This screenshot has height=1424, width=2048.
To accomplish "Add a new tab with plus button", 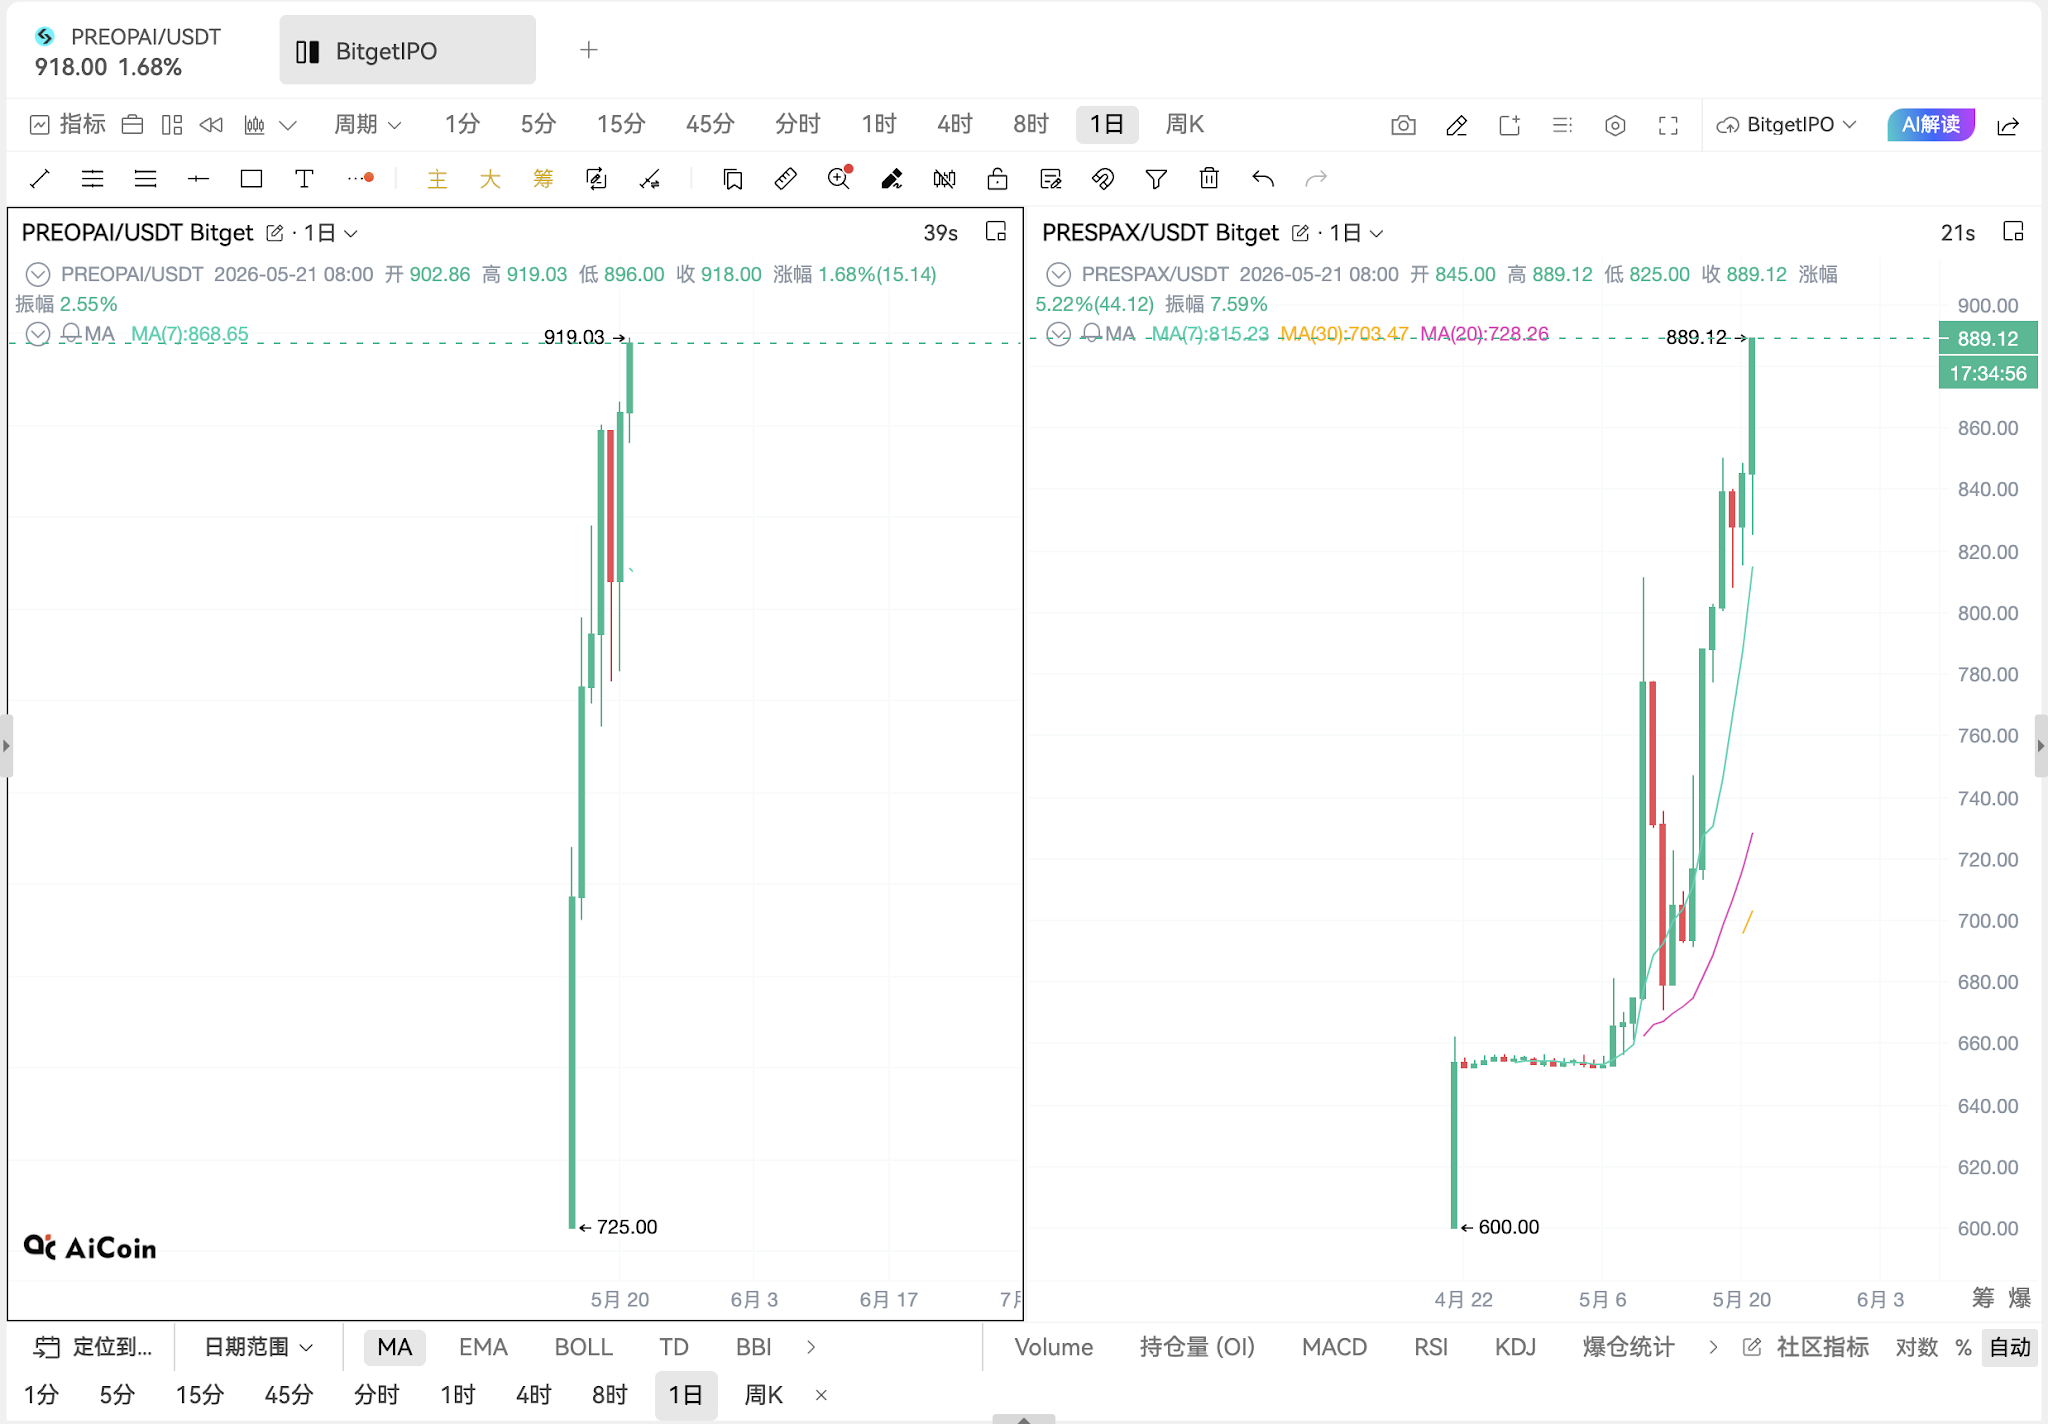I will click(x=589, y=50).
